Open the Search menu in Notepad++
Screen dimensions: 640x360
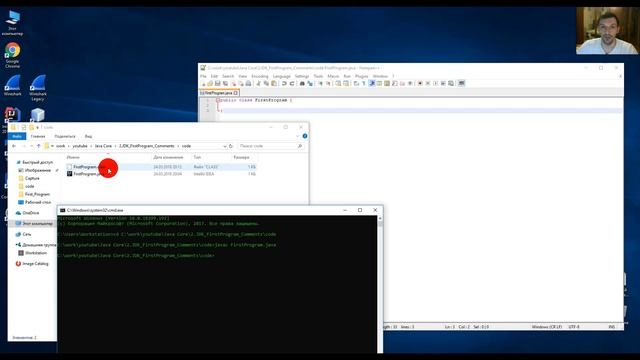click(228, 76)
